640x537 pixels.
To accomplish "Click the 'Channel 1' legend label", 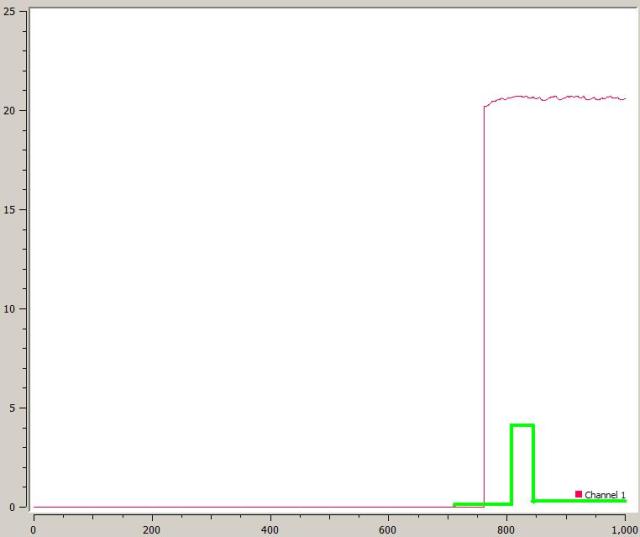I will tap(604, 495).
